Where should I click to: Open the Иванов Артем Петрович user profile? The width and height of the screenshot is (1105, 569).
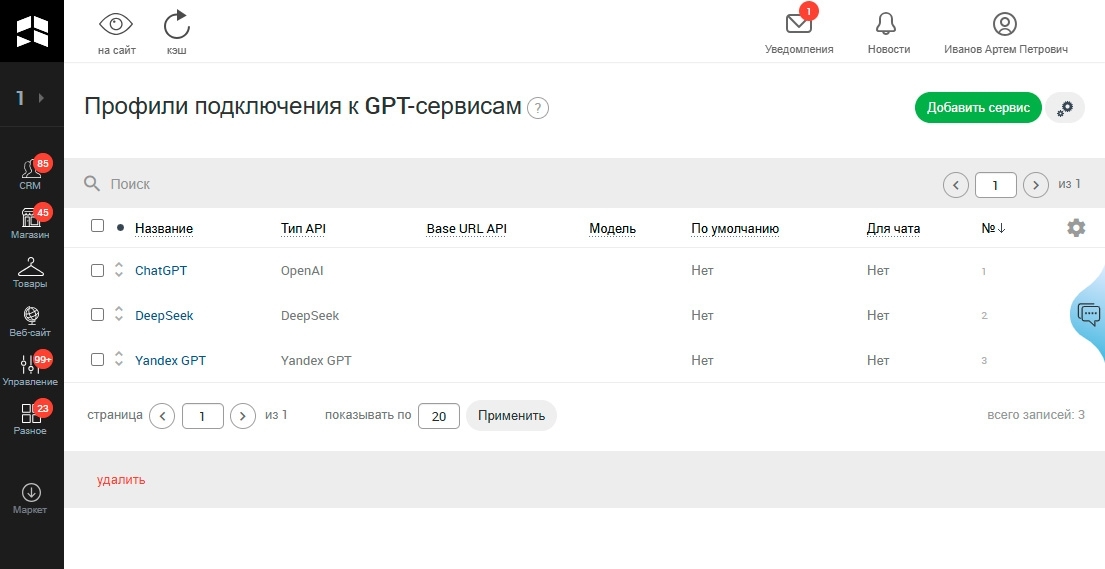[x=1005, y=32]
